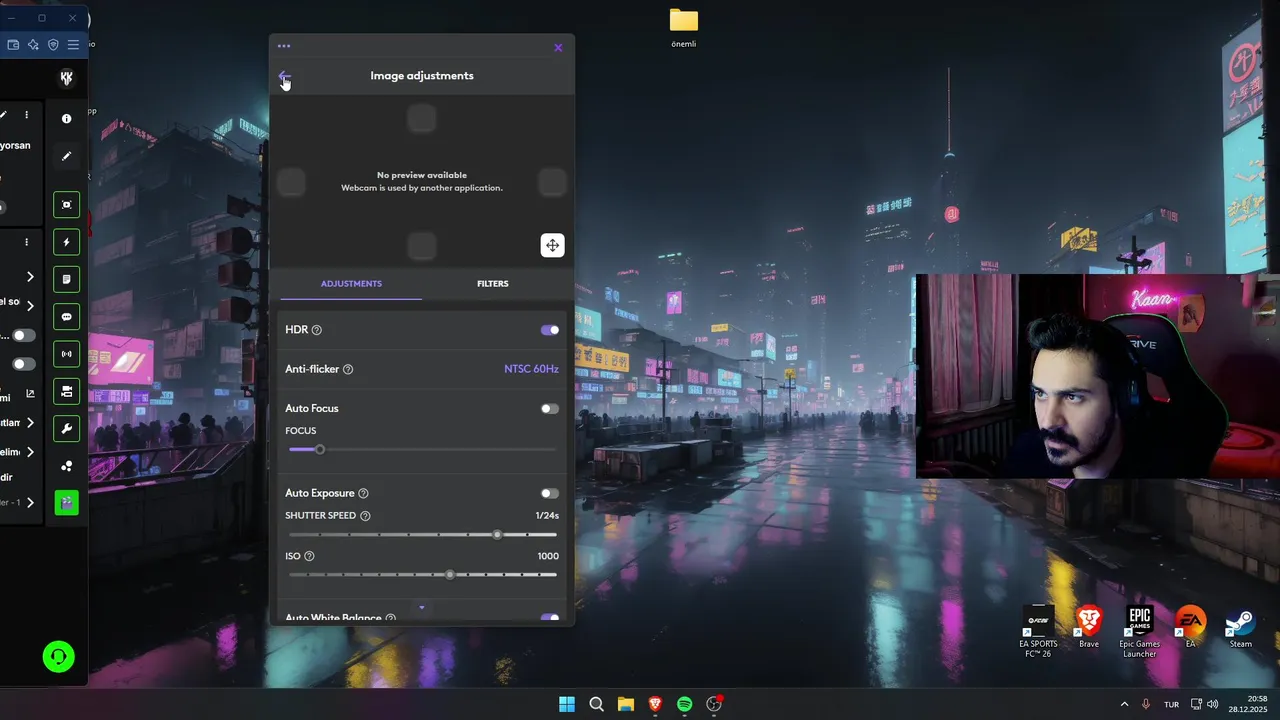
Task: Toggle the gray switch just above the 'mi' row
Action: (x=22, y=364)
